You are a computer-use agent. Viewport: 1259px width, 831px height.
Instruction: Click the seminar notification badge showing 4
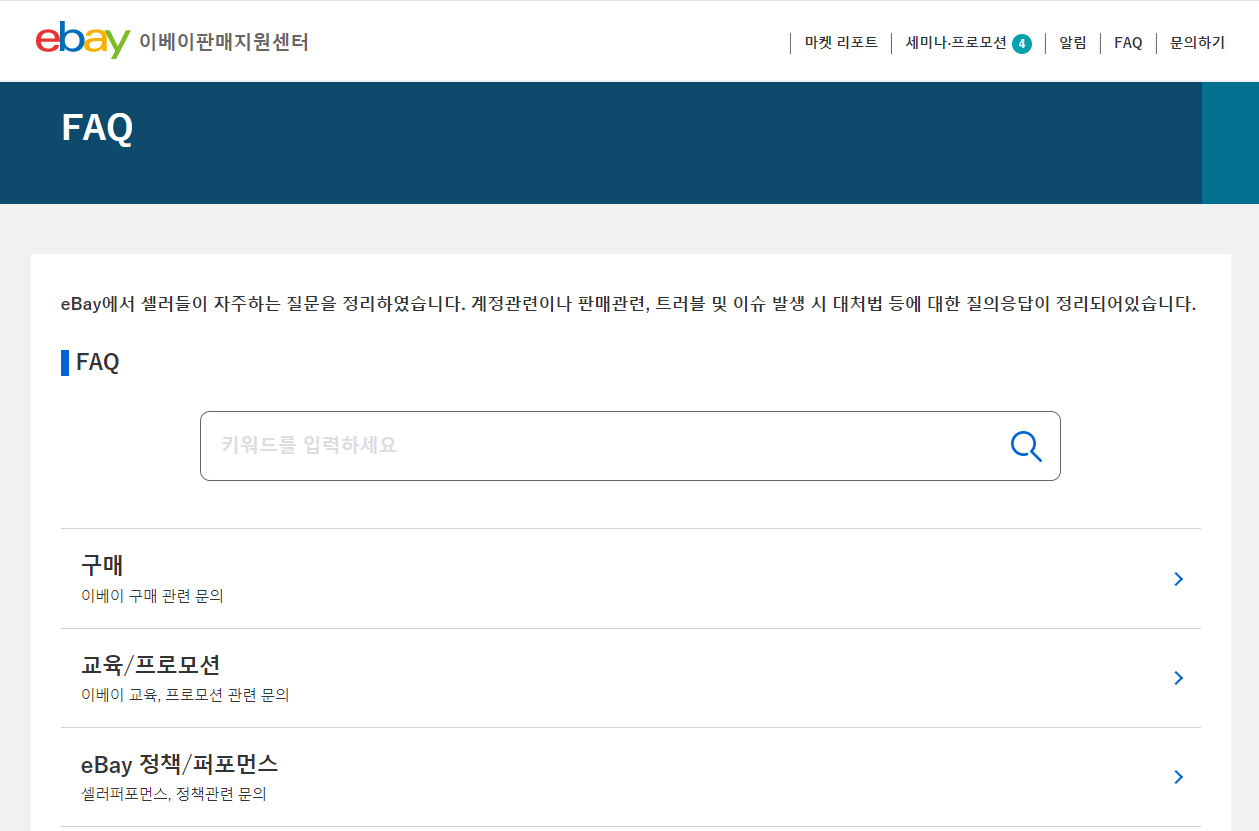coord(1021,43)
